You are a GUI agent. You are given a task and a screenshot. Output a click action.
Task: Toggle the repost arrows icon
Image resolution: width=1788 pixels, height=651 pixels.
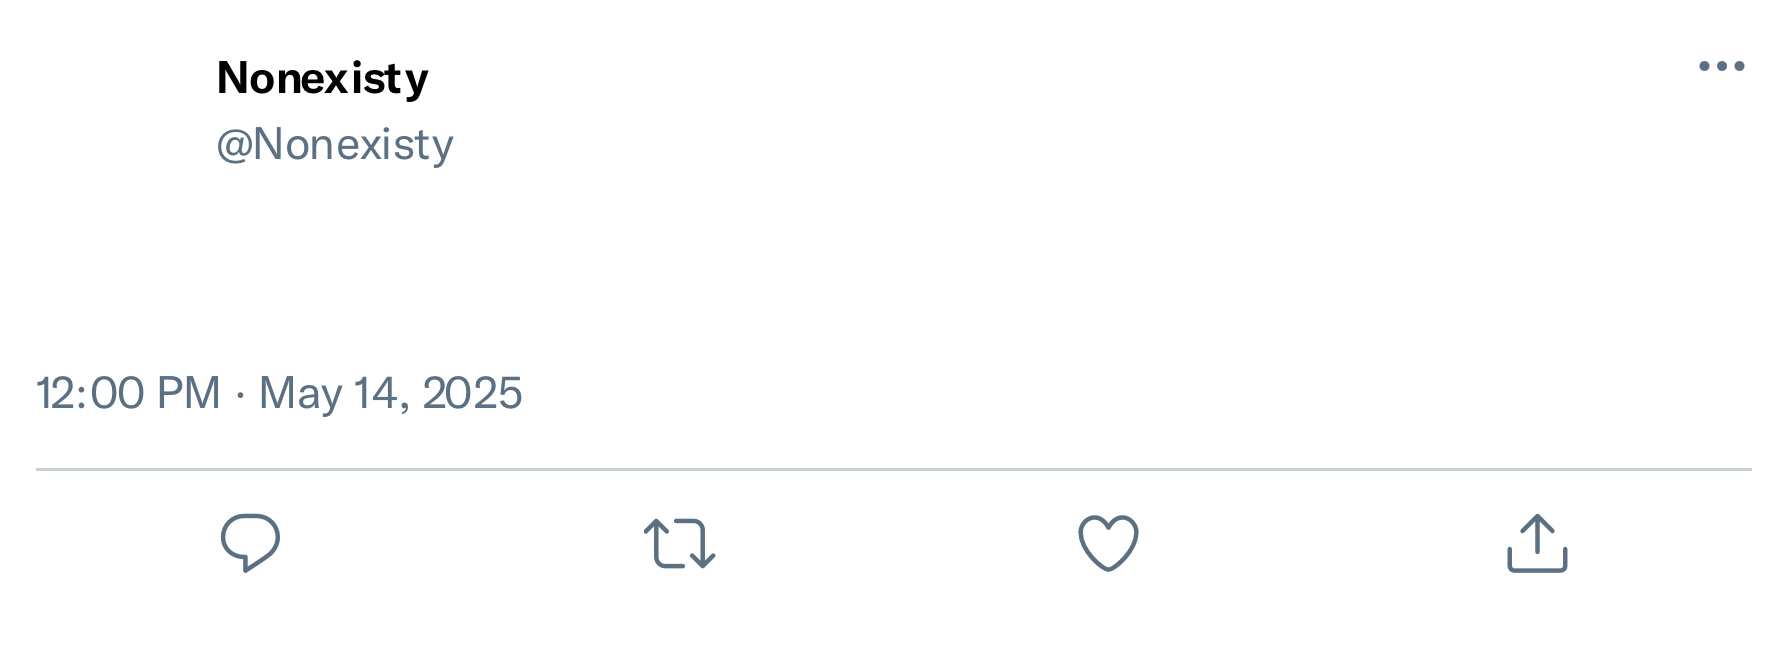(x=679, y=543)
